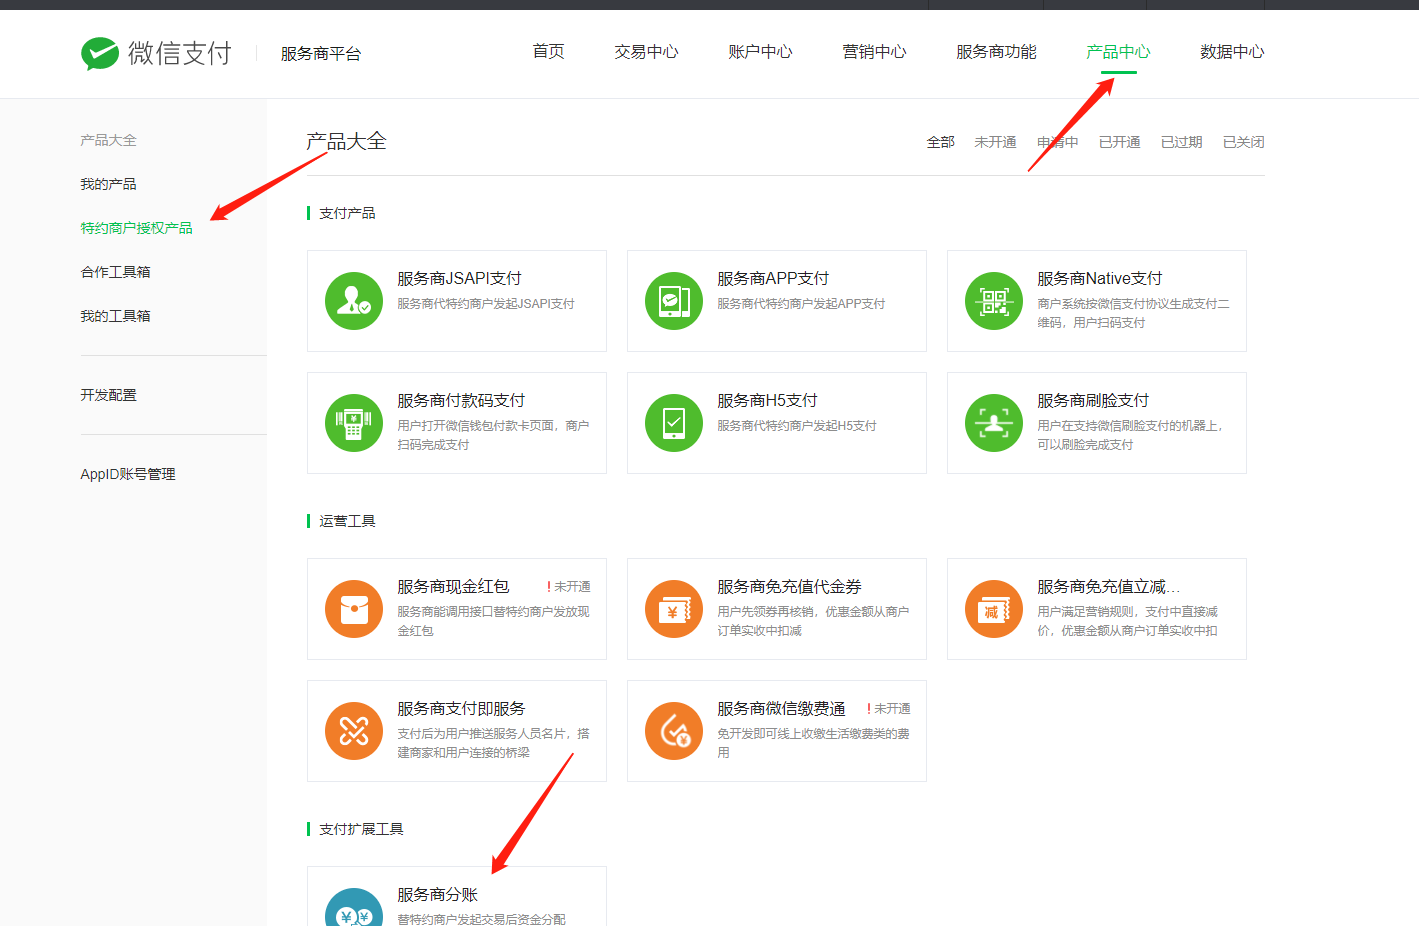Open 服务商支付即服务 orange link icon
The image size is (1419, 926).
click(354, 731)
